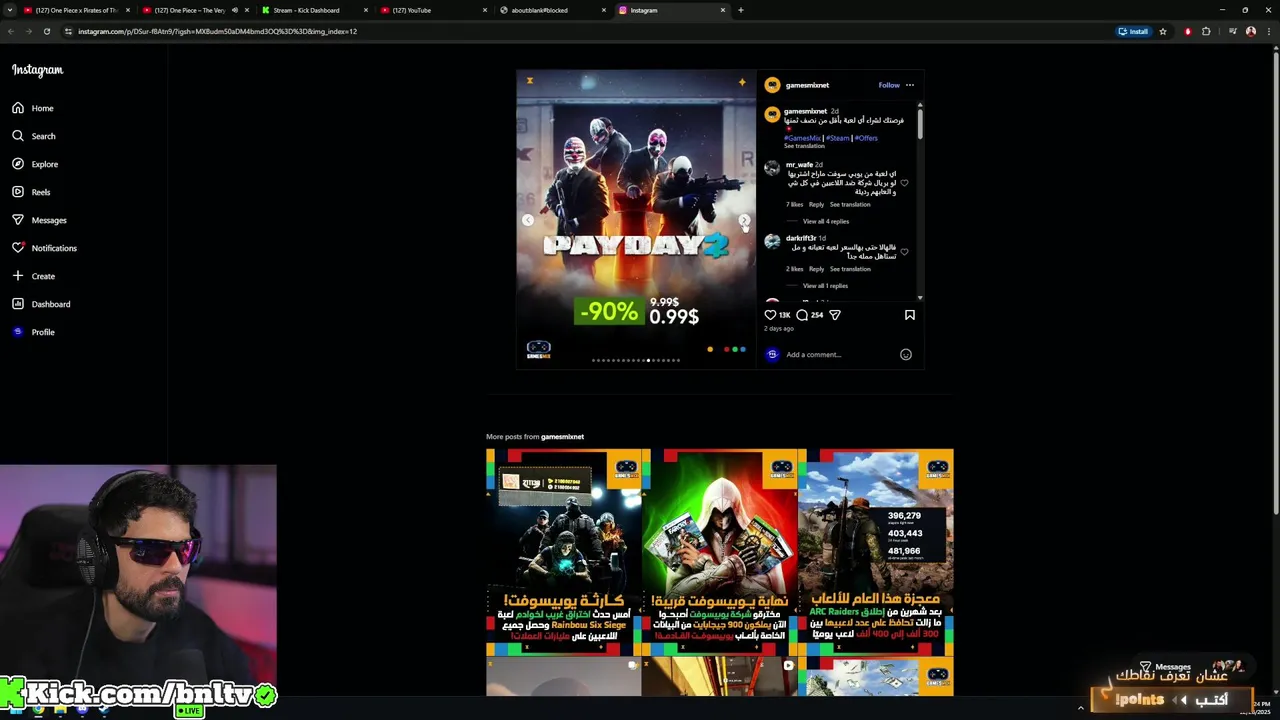
Task: Install the Instagram web app
Action: [1133, 31]
